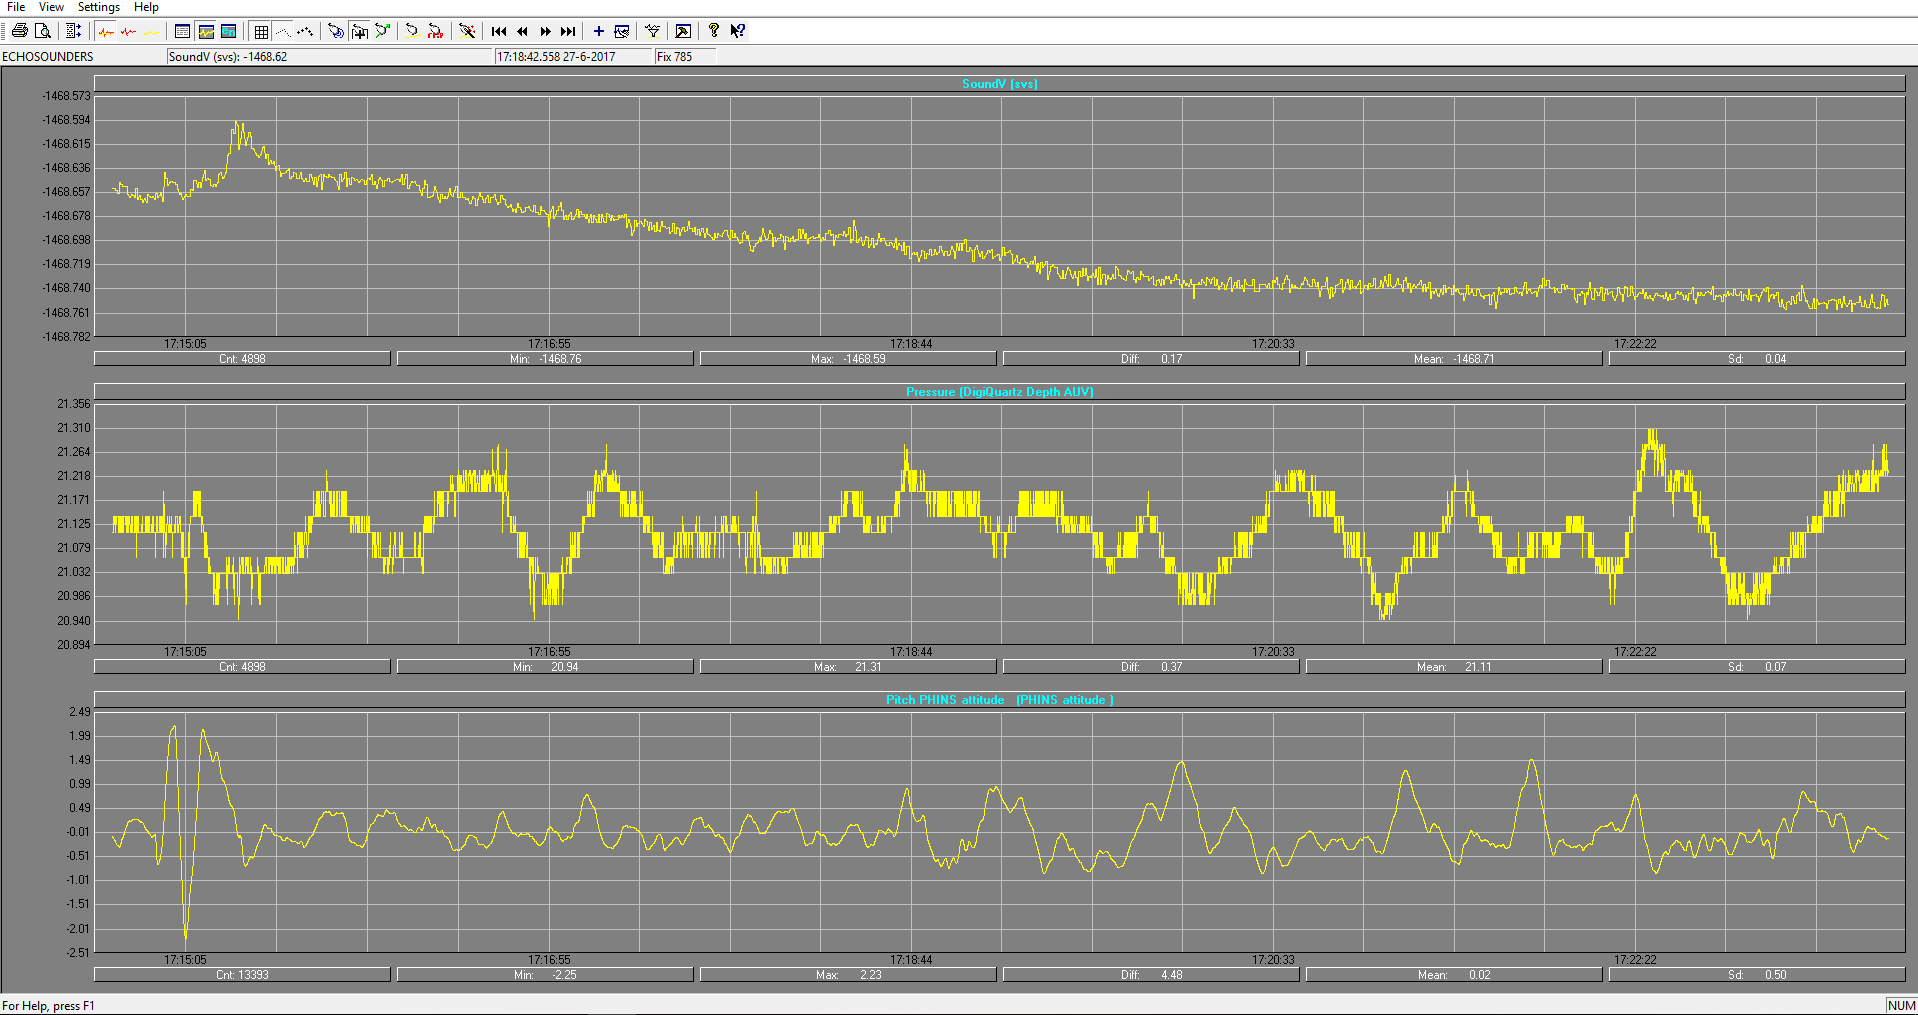Open Print Preview from the toolbar

pos(42,31)
